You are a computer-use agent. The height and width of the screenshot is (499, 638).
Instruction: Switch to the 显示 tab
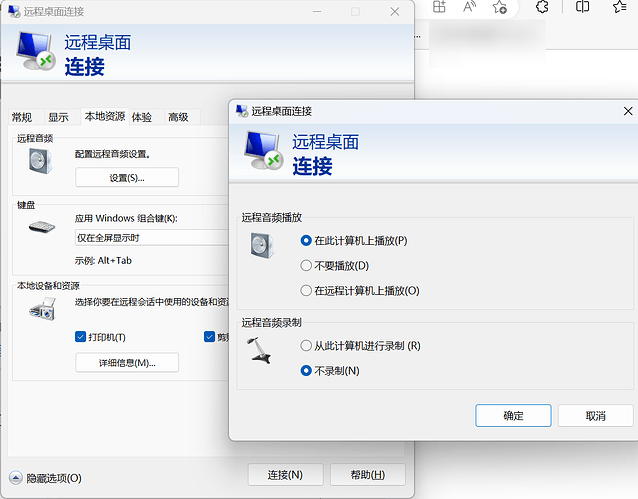pos(58,117)
